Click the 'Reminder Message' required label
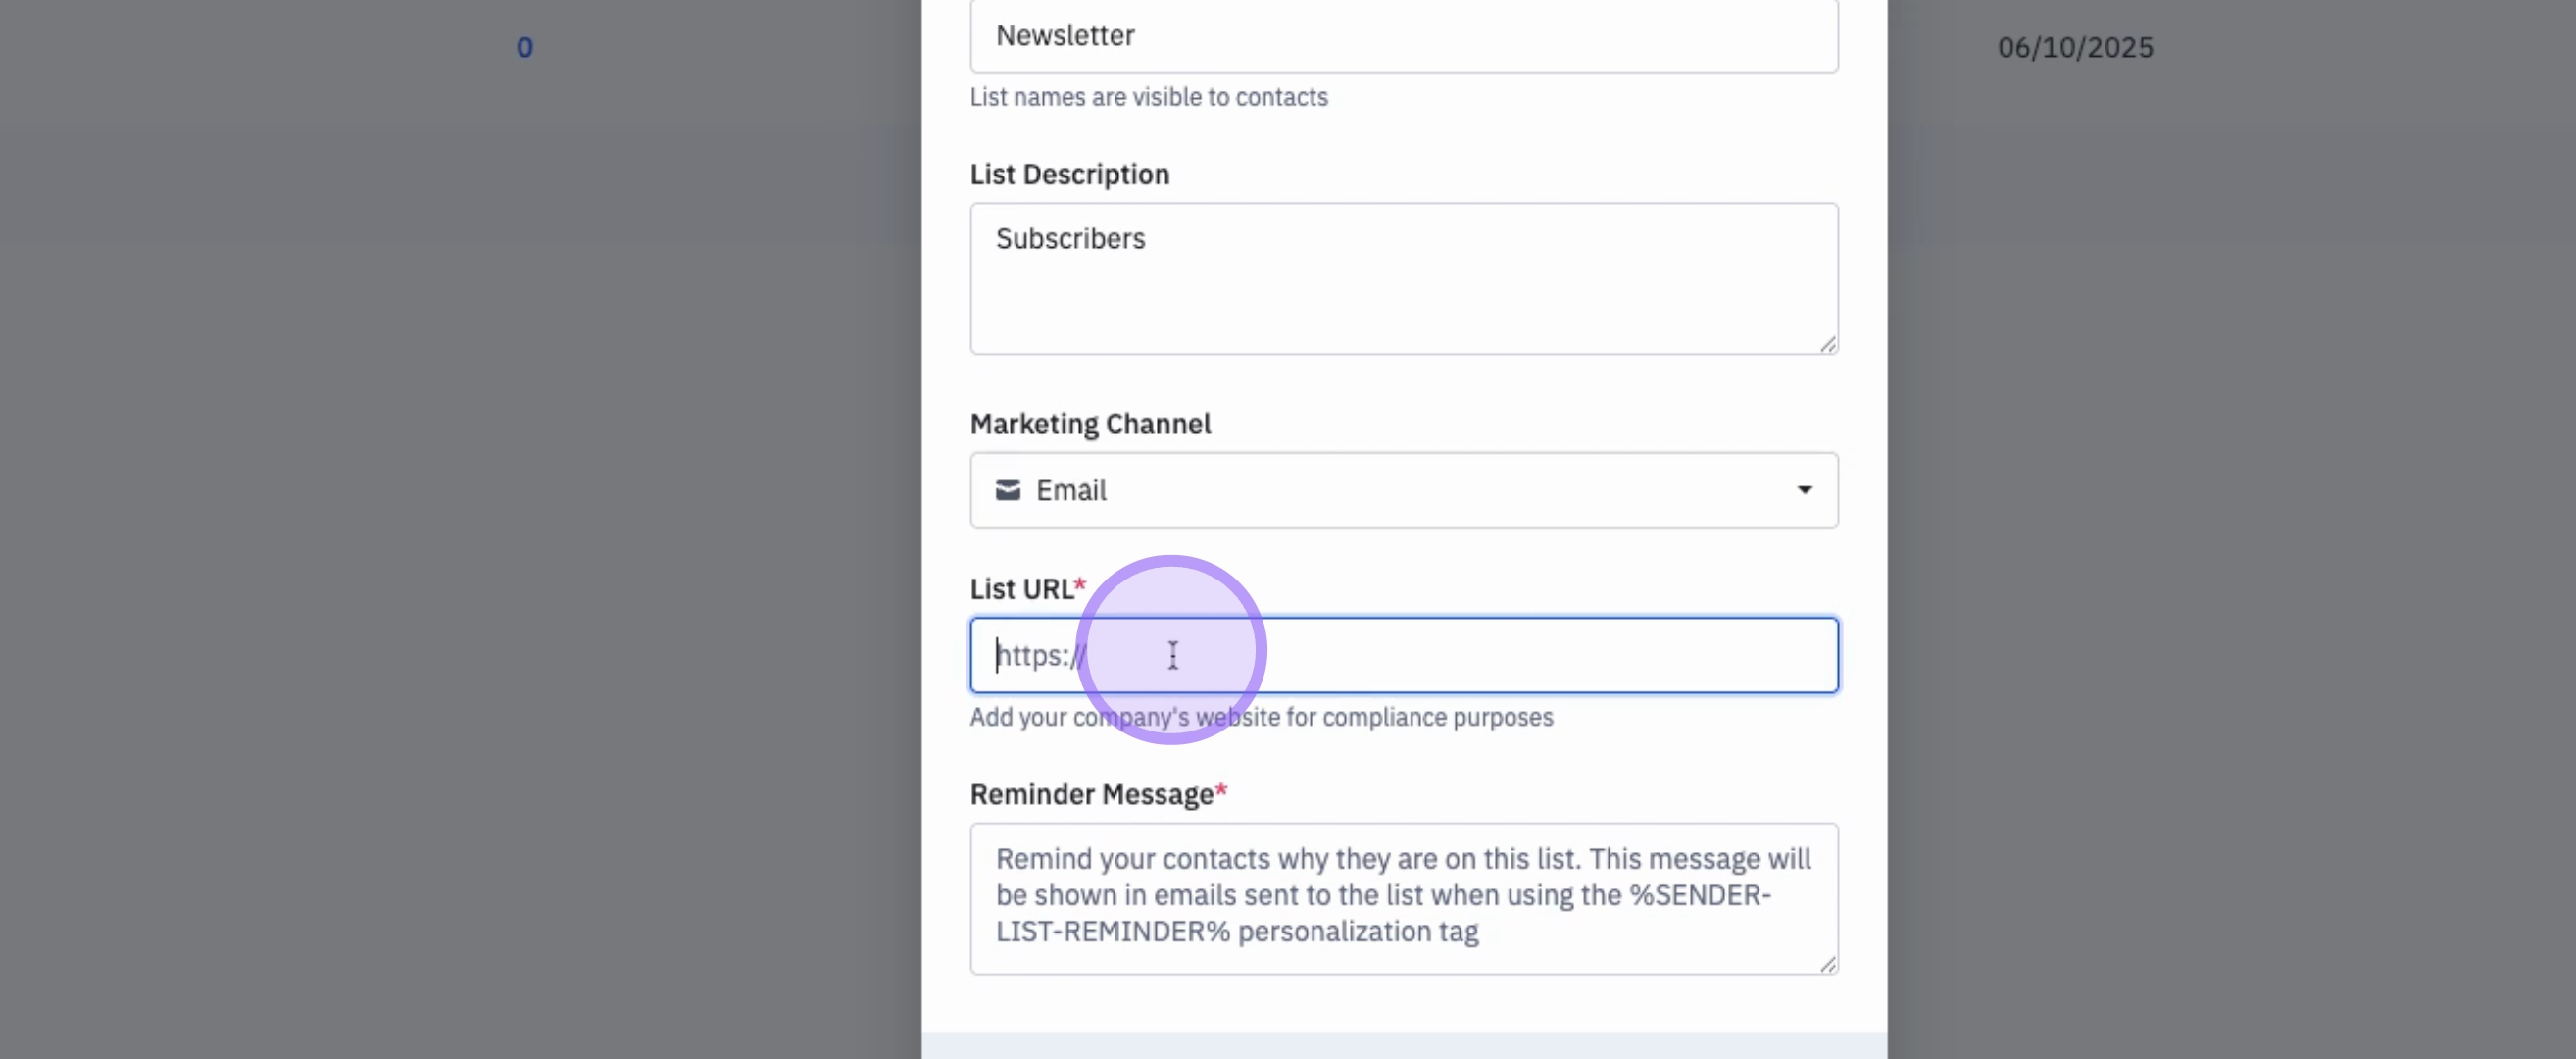The height and width of the screenshot is (1059, 2576). [1092, 794]
